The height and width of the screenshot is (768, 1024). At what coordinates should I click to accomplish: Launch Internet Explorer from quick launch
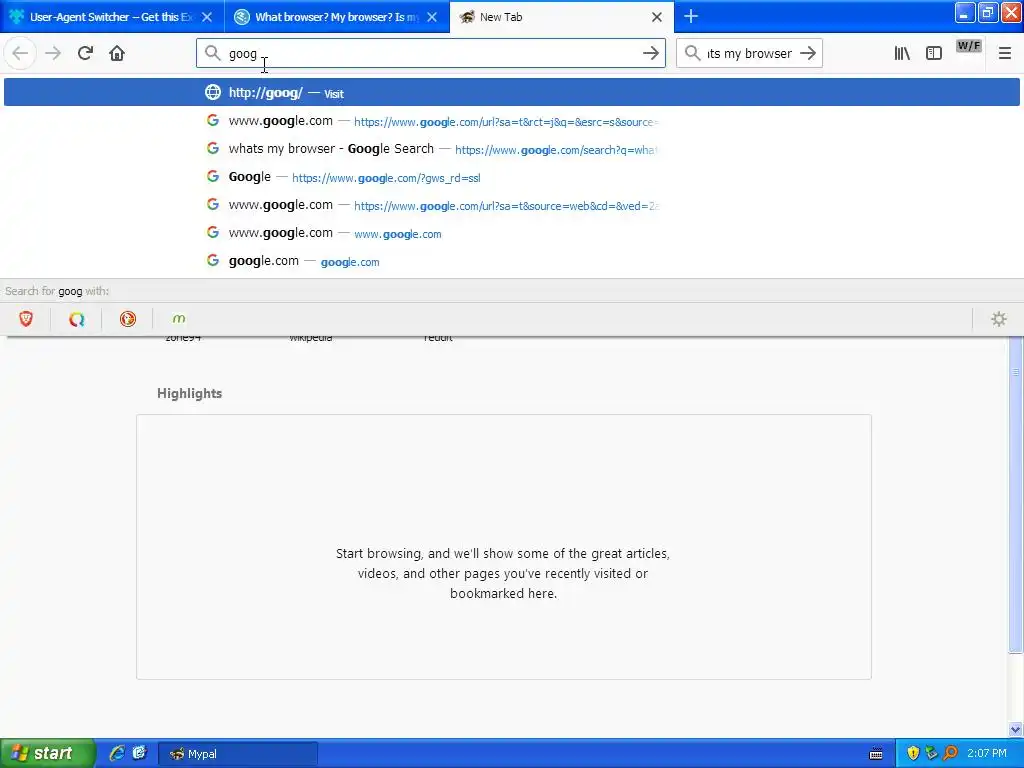117,753
